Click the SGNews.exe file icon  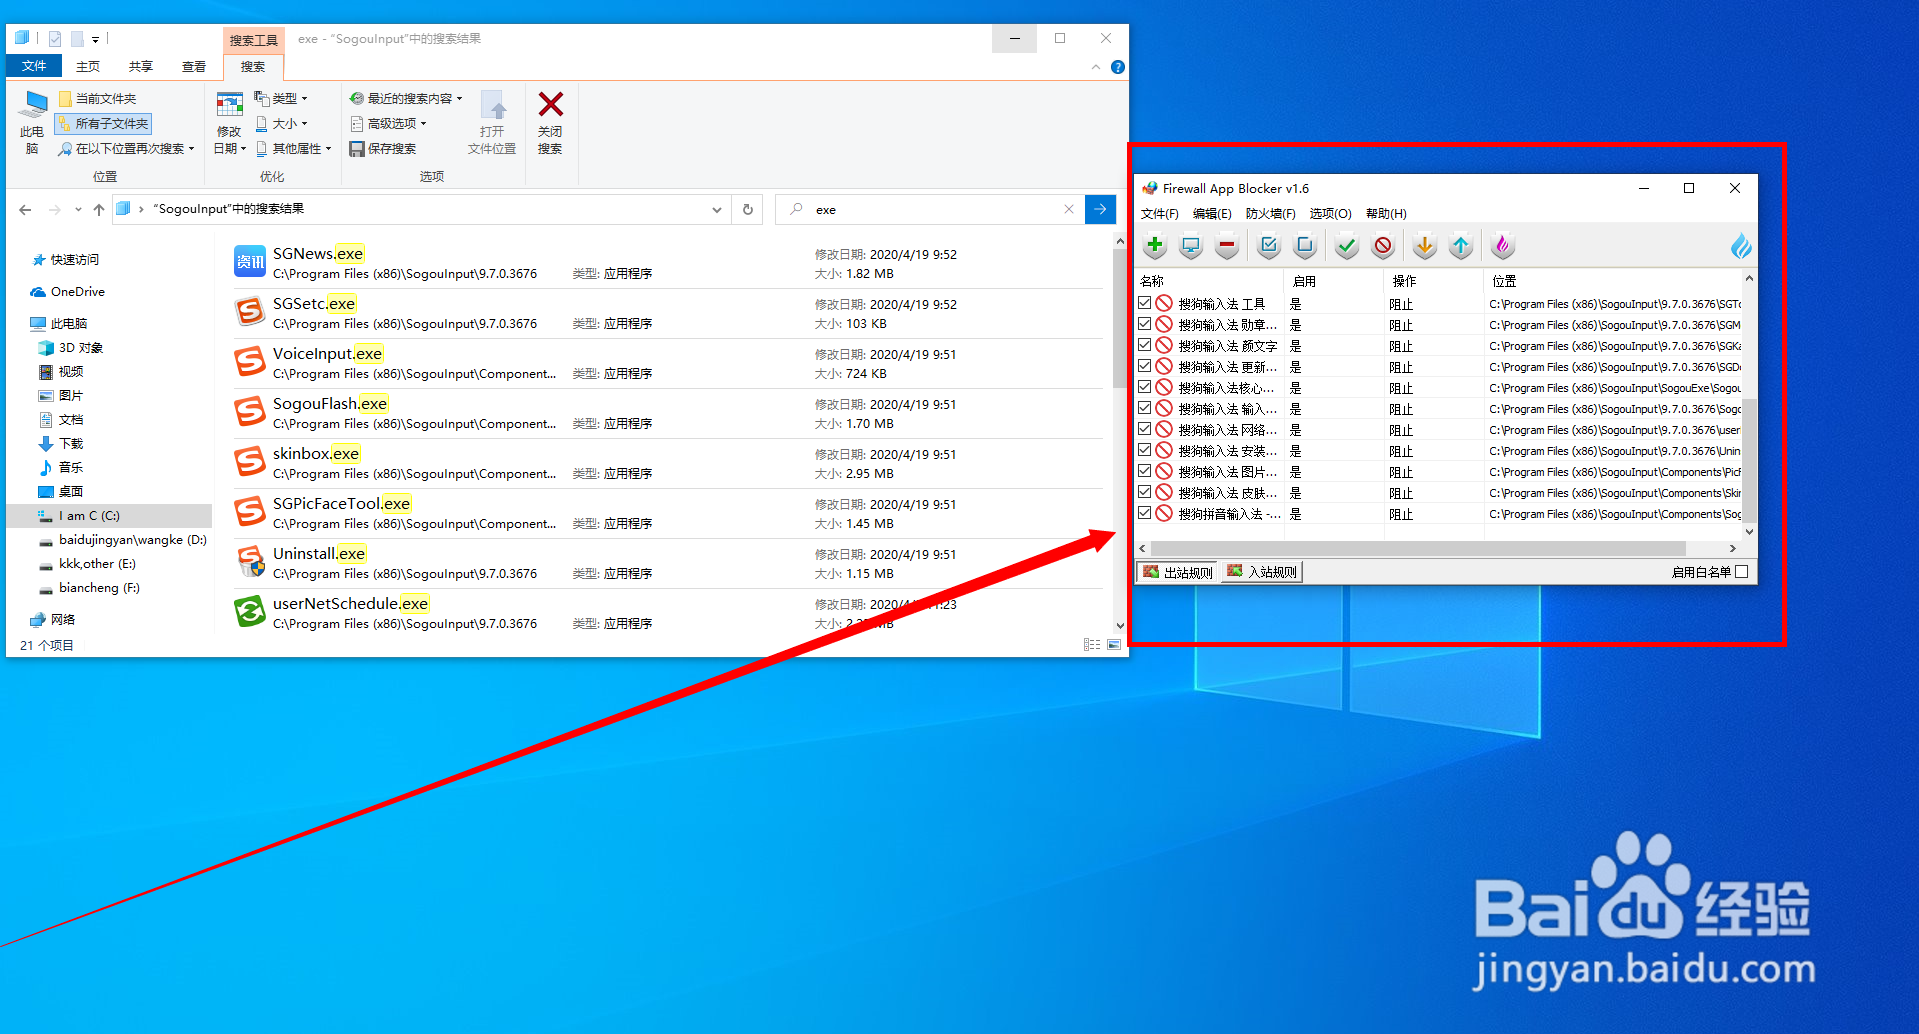(250, 262)
